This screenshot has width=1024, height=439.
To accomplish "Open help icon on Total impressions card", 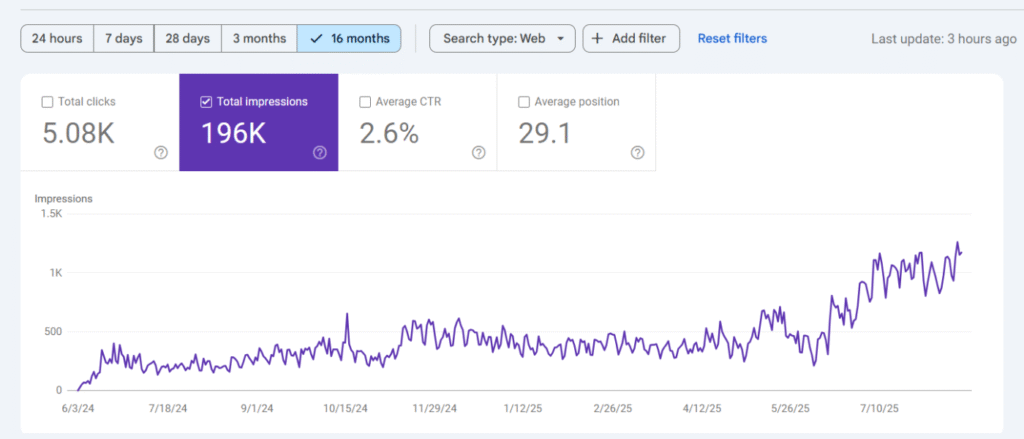I will (x=319, y=153).
